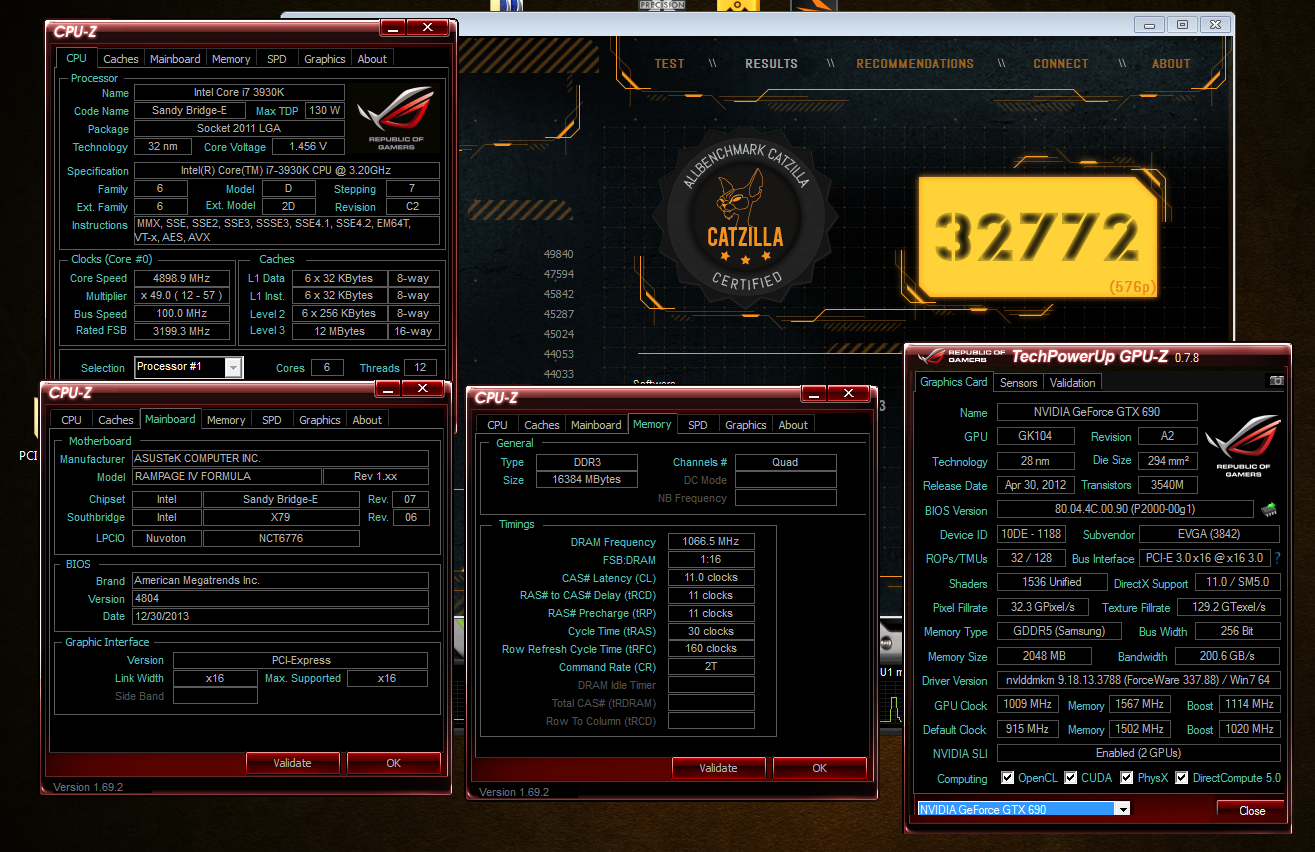Viewport: 1315px width, 852px height.
Task: Open the RESULTS section in Catzilla
Action: point(771,63)
